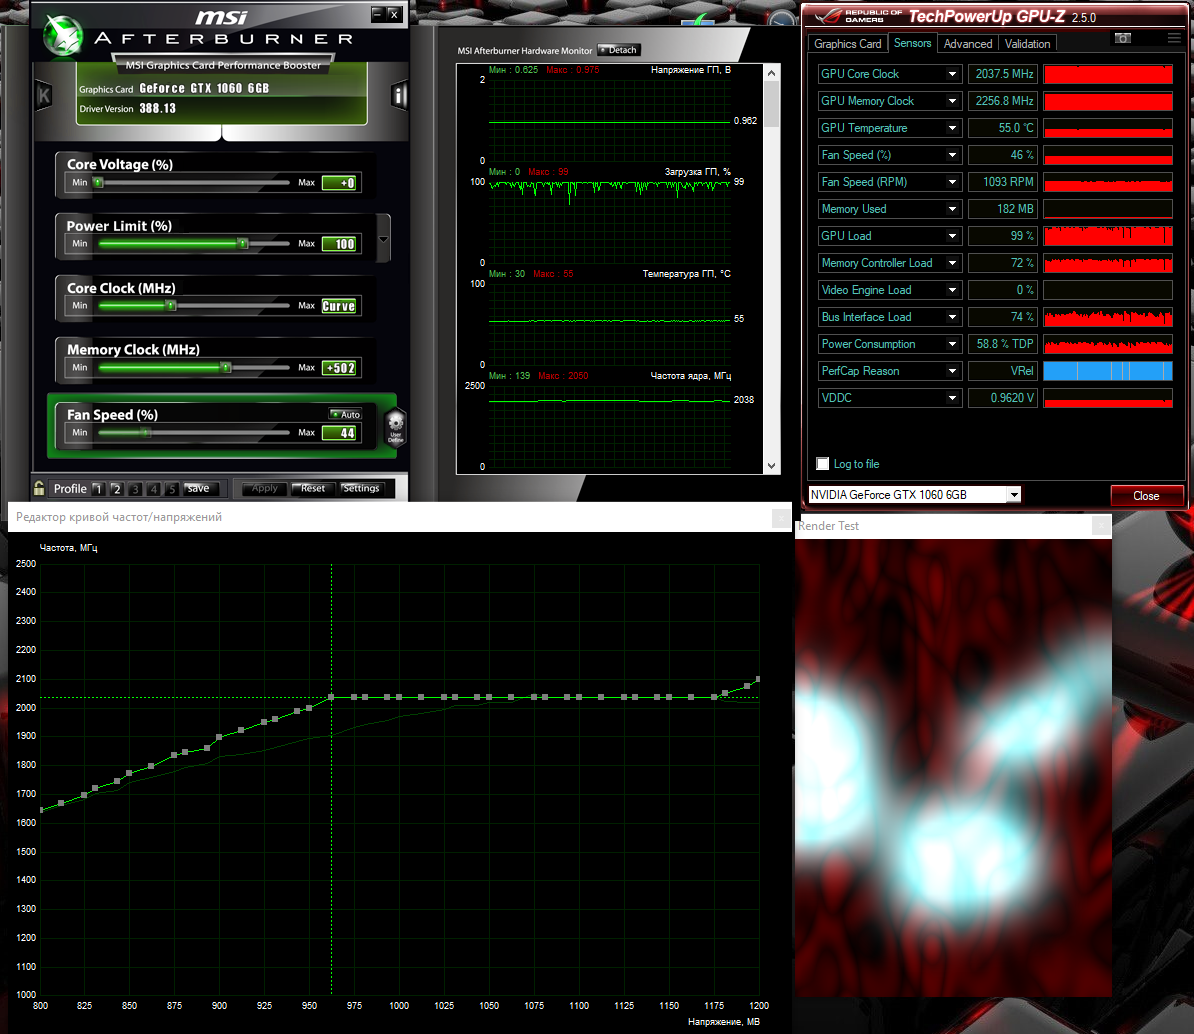Expand the Power Limit options arrow

(x=383, y=238)
